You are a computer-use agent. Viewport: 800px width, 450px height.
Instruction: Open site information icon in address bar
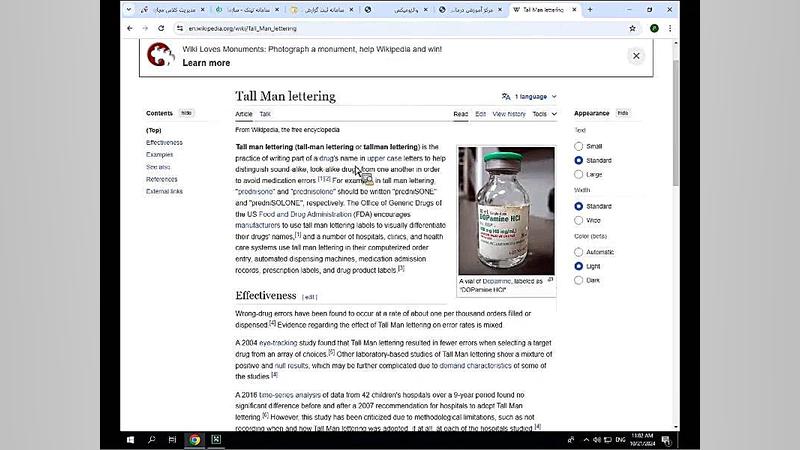(x=180, y=29)
